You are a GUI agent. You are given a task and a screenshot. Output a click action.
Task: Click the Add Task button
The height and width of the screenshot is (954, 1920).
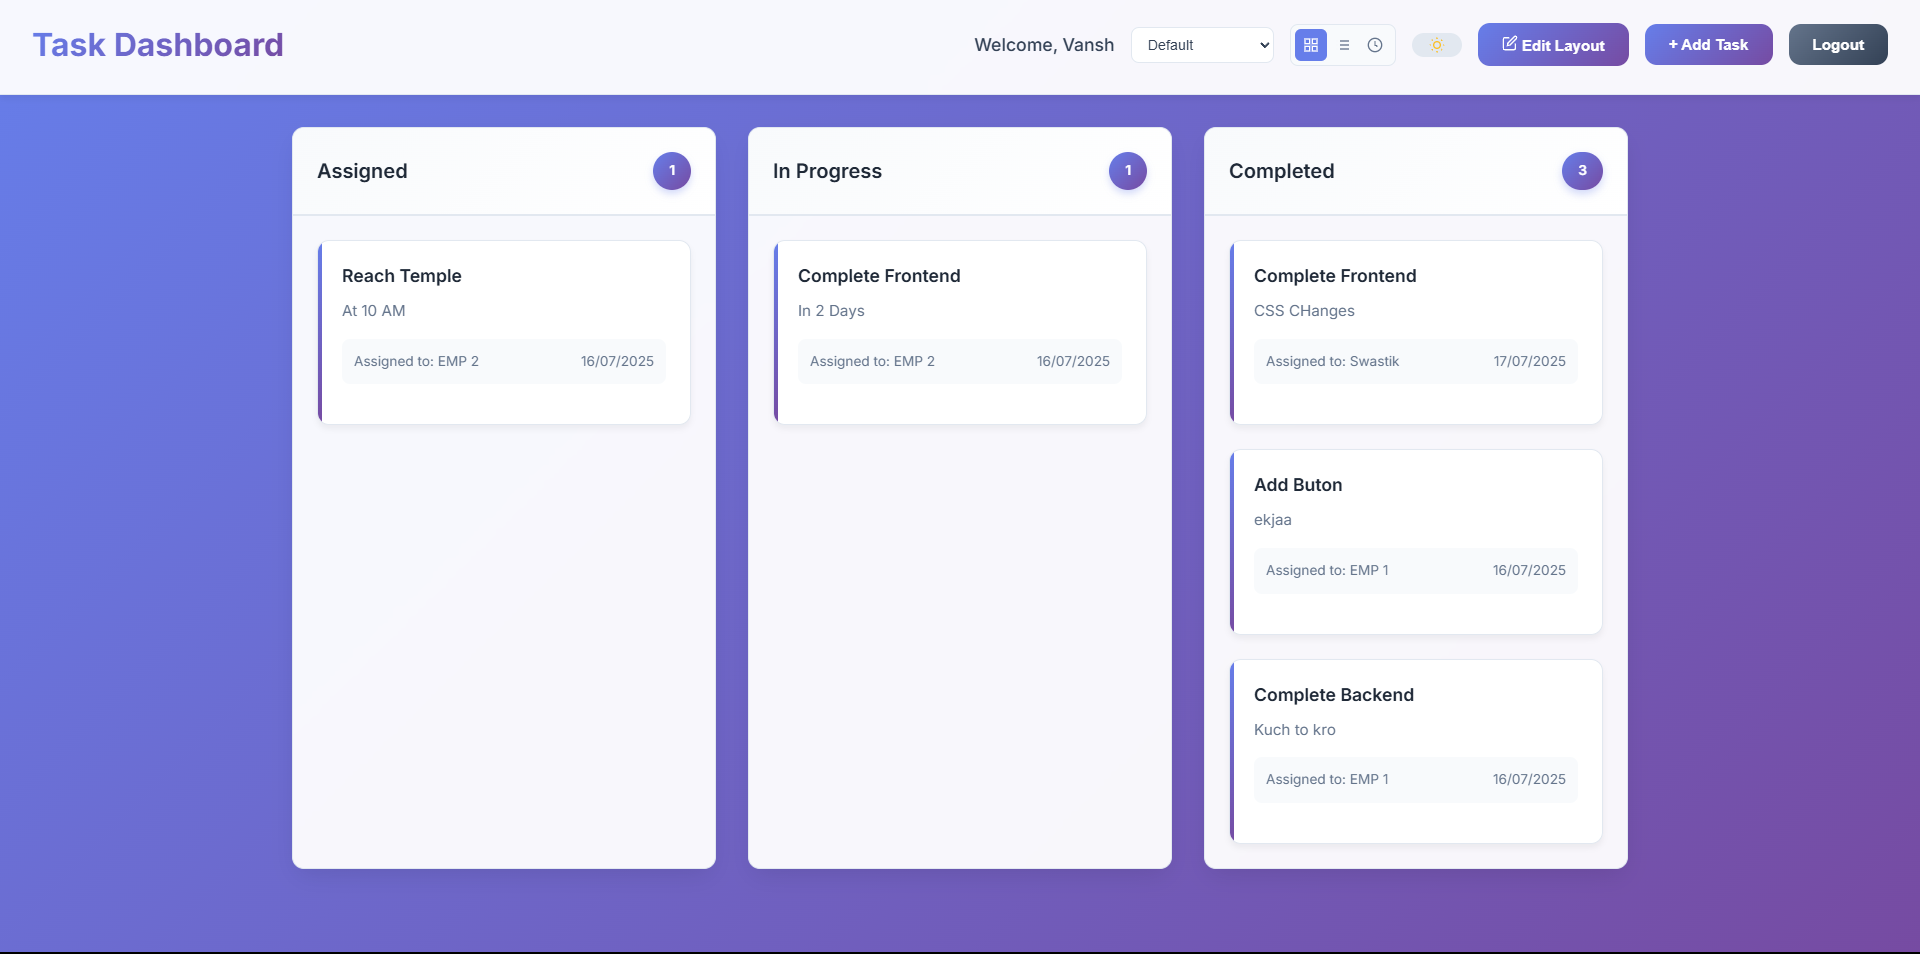click(x=1708, y=45)
